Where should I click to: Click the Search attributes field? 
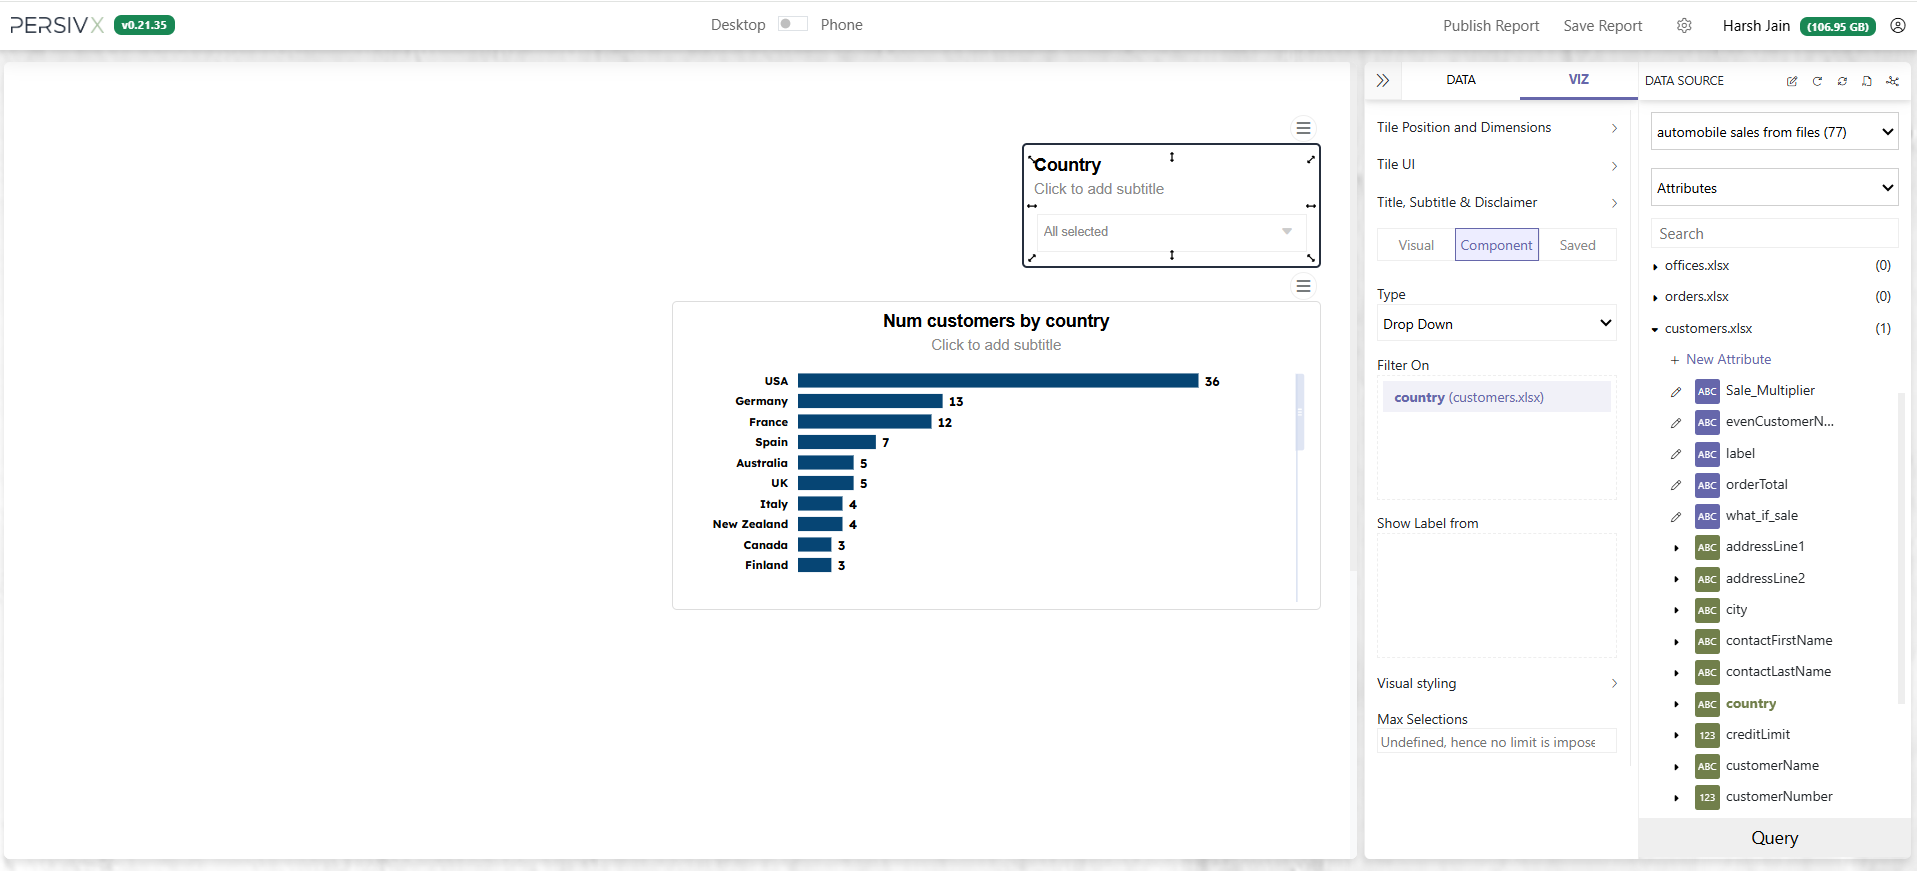click(1774, 234)
